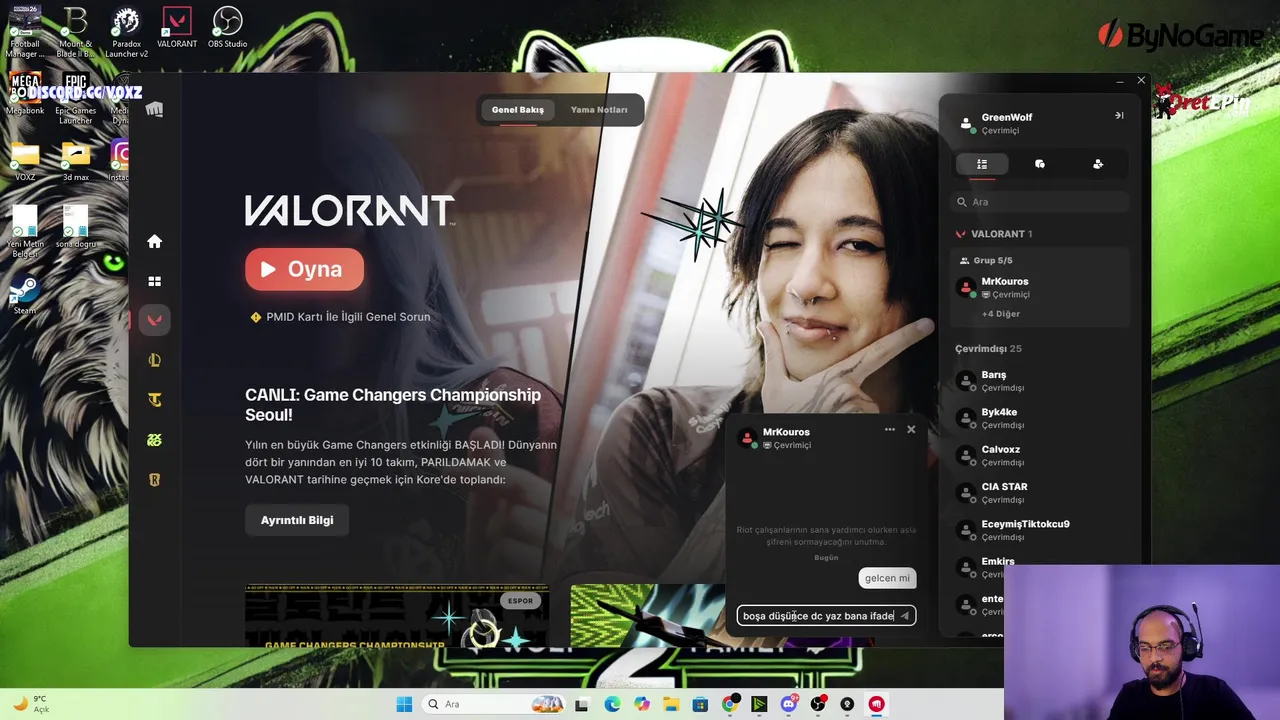Open the weather widget showing 9°C
The width and height of the screenshot is (1280, 720).
tap(30, 704)
